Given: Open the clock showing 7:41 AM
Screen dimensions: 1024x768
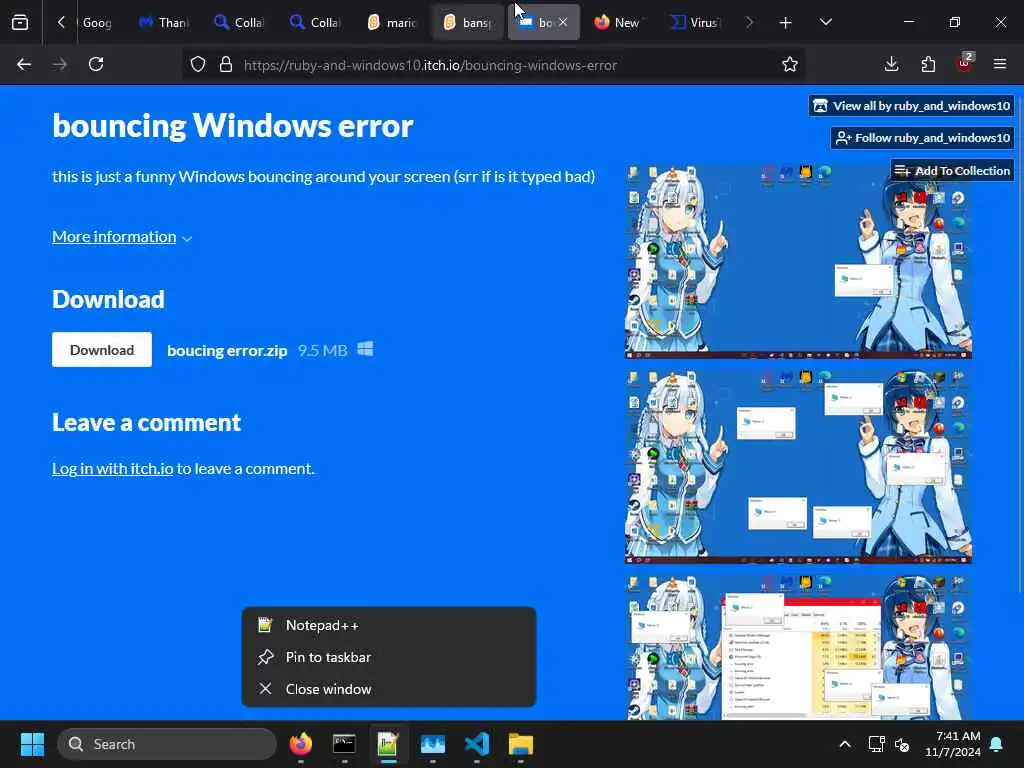Looking at the screenshot, I should coord(953,744).
